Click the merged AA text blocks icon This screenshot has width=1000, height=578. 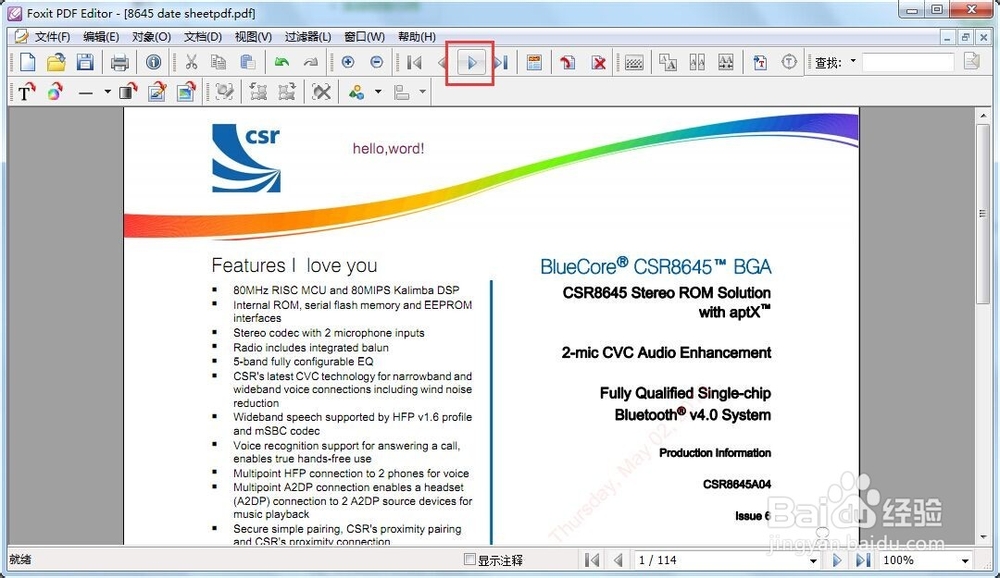pyautogui.click(x=726, y=62)
